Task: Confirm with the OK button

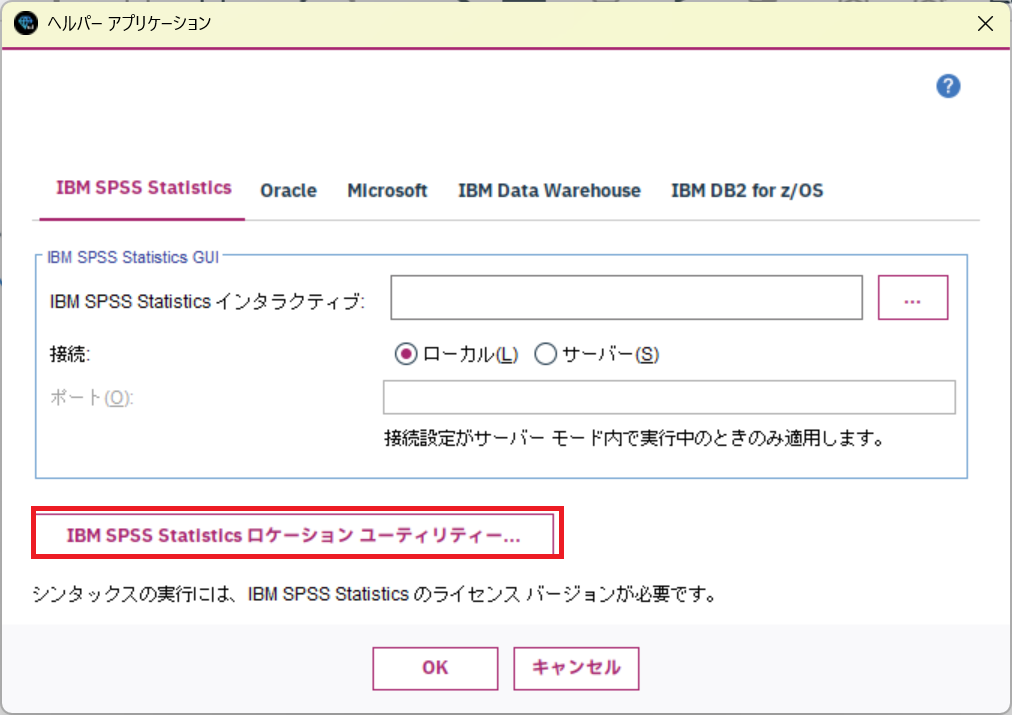Action: pyautogui.click(x=435, y=669)
